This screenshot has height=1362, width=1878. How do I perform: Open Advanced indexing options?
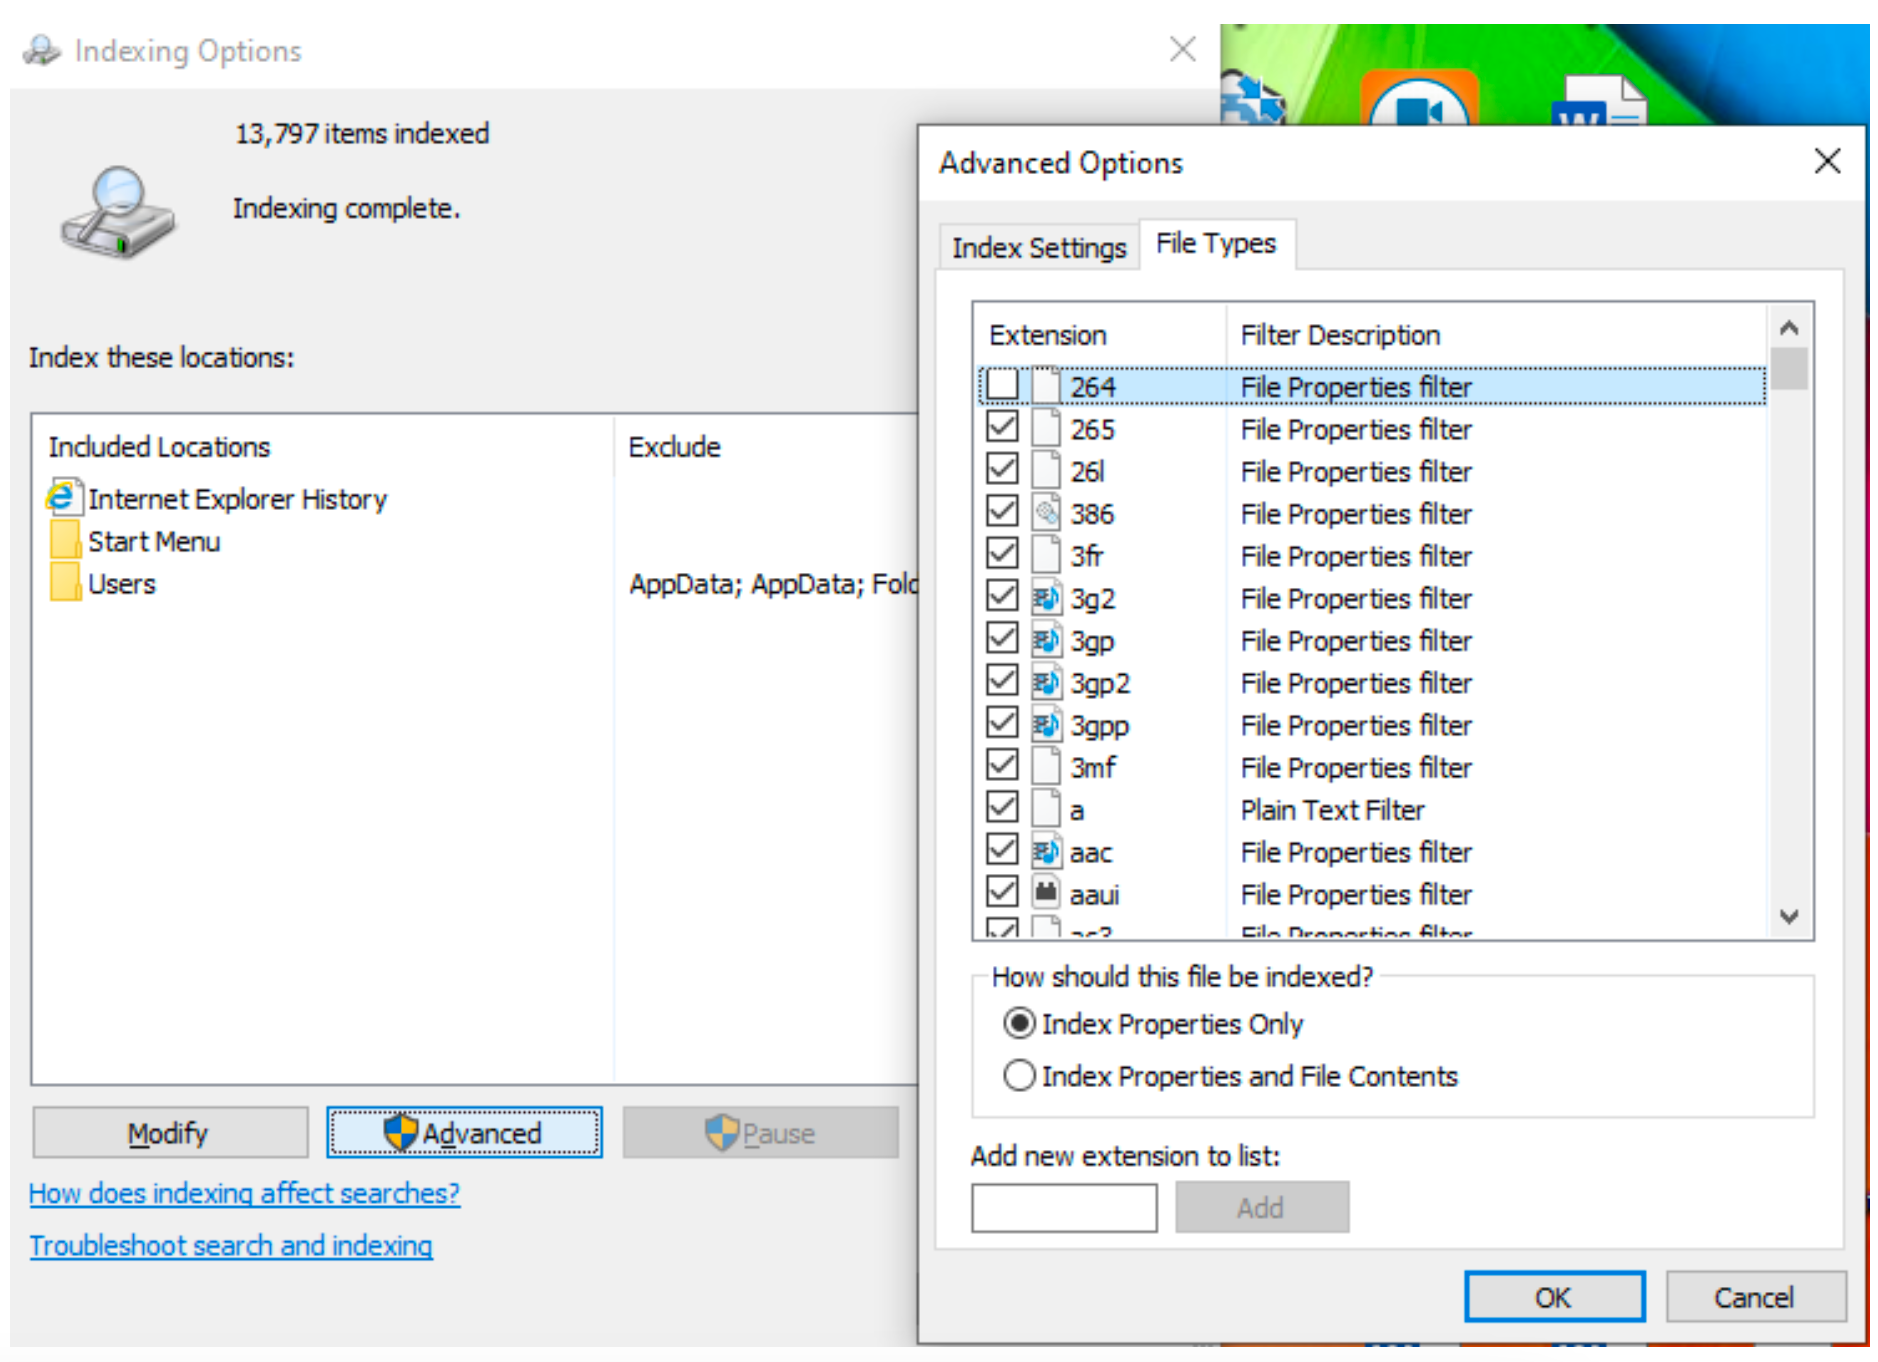464,1133
